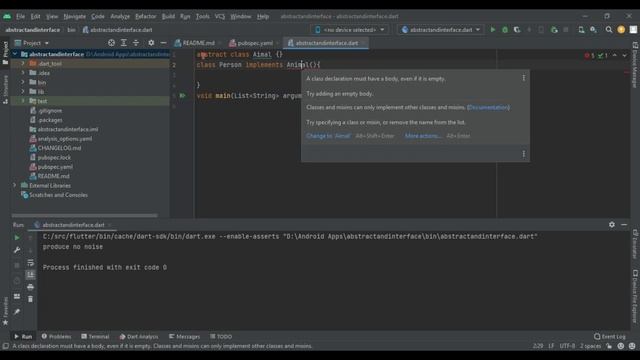The image size is (640, 360).
Task: Select pubspec.lock in project tree
Action: [54, 158]
